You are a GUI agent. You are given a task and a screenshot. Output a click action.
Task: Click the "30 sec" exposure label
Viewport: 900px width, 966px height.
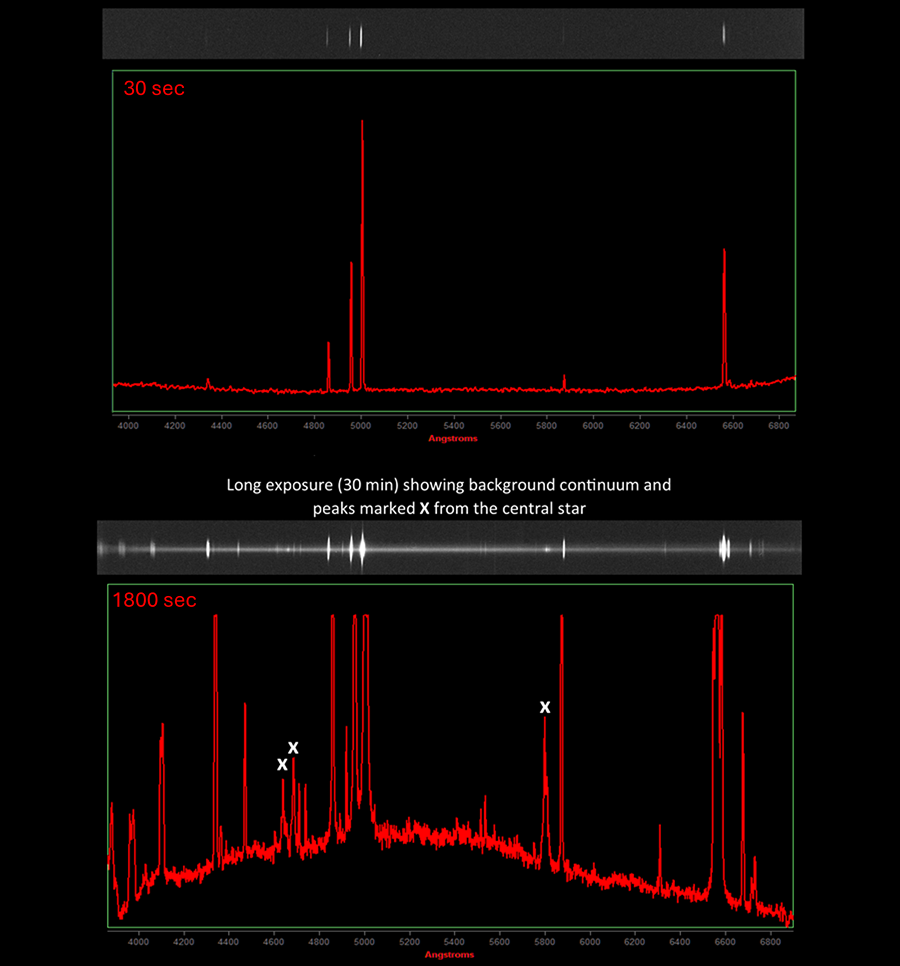pos(154,88)
